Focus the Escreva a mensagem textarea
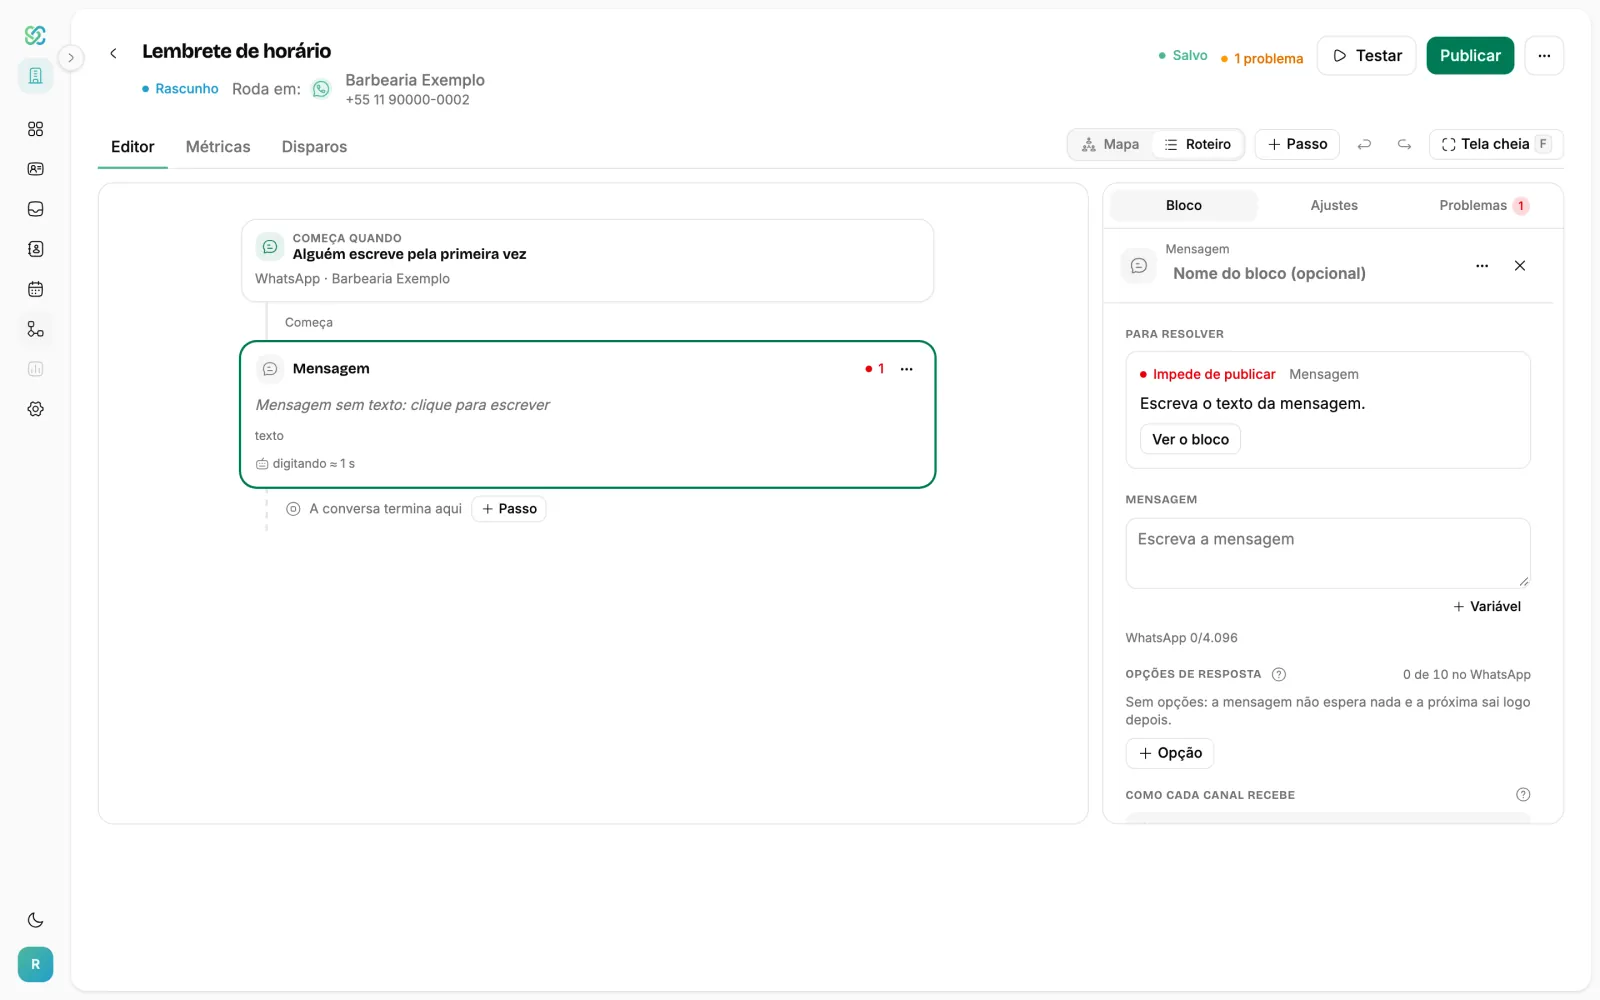Image resolution: width=1600 pixels, height=1000 pixels. click(1328, 553)
